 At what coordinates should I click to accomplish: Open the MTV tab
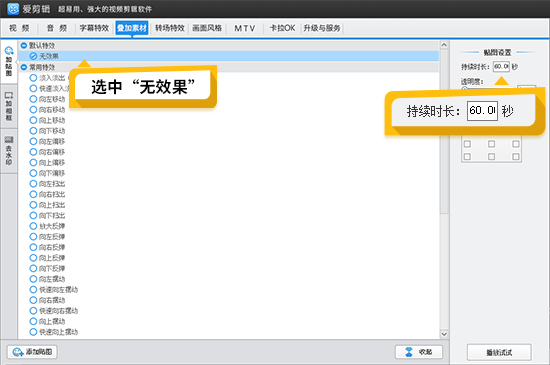(244, 28)
